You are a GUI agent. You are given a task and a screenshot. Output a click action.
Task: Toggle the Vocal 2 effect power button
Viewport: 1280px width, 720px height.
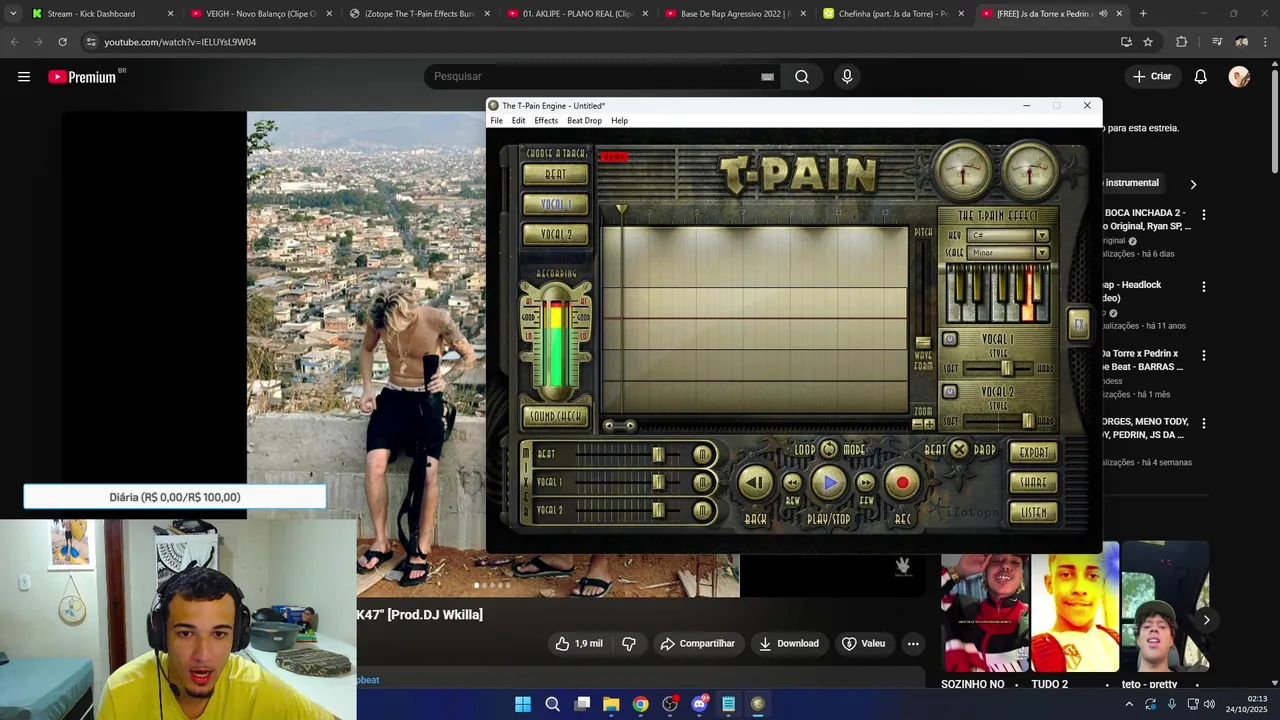click(x=950, y=392)
